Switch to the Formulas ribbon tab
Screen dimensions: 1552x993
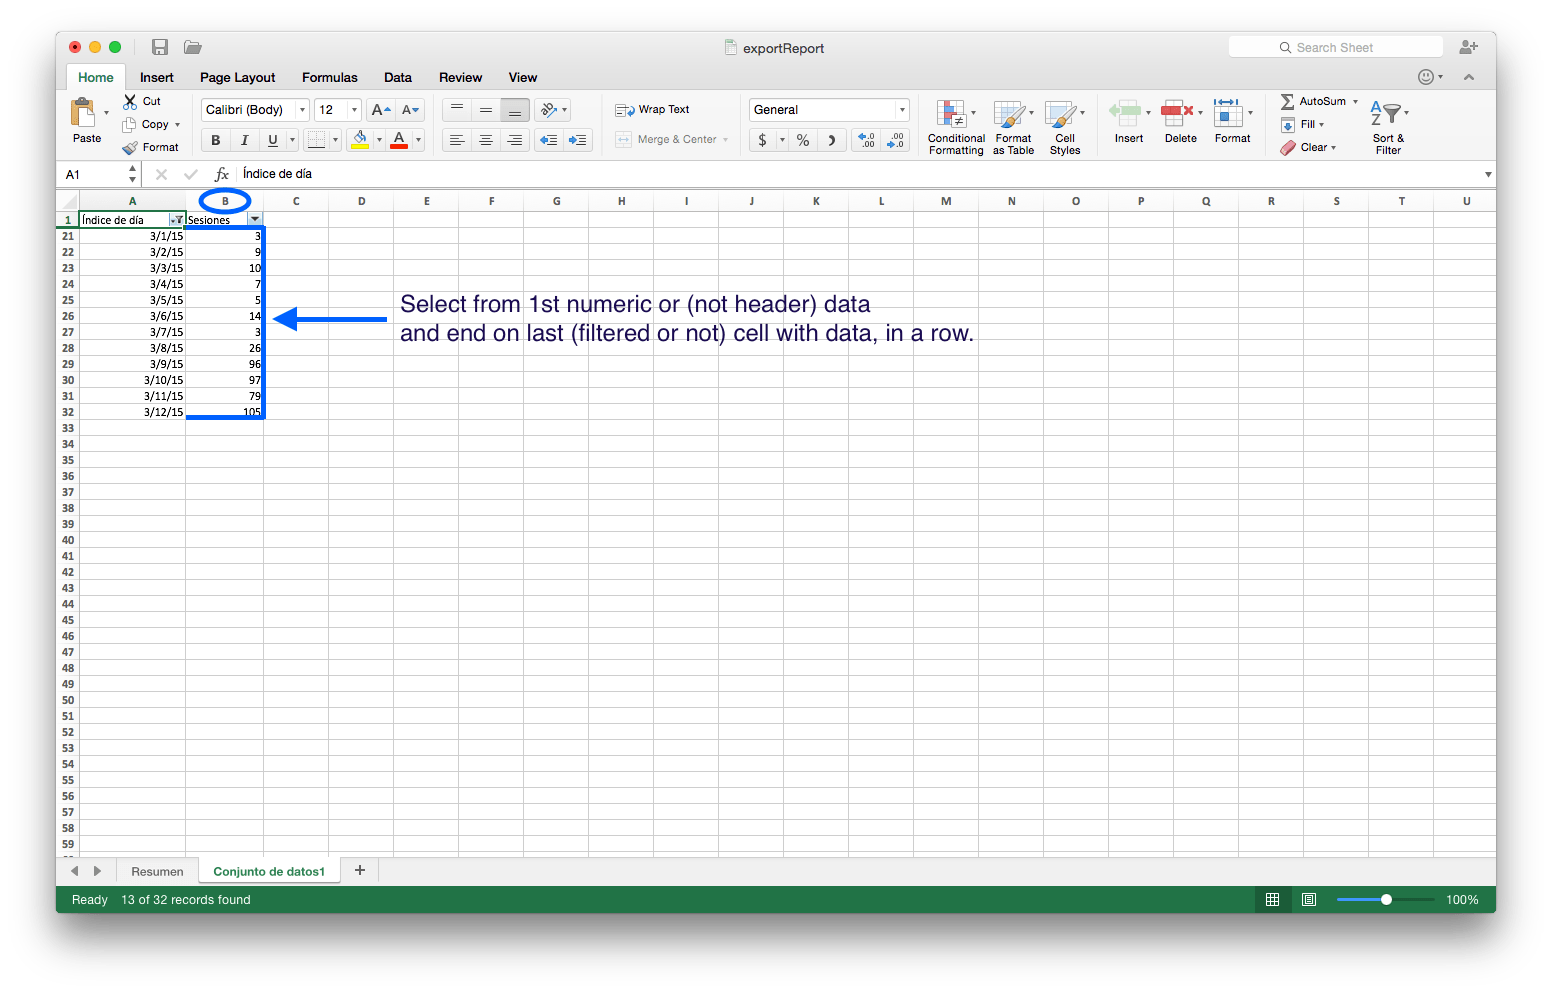[x=329, y=77]
